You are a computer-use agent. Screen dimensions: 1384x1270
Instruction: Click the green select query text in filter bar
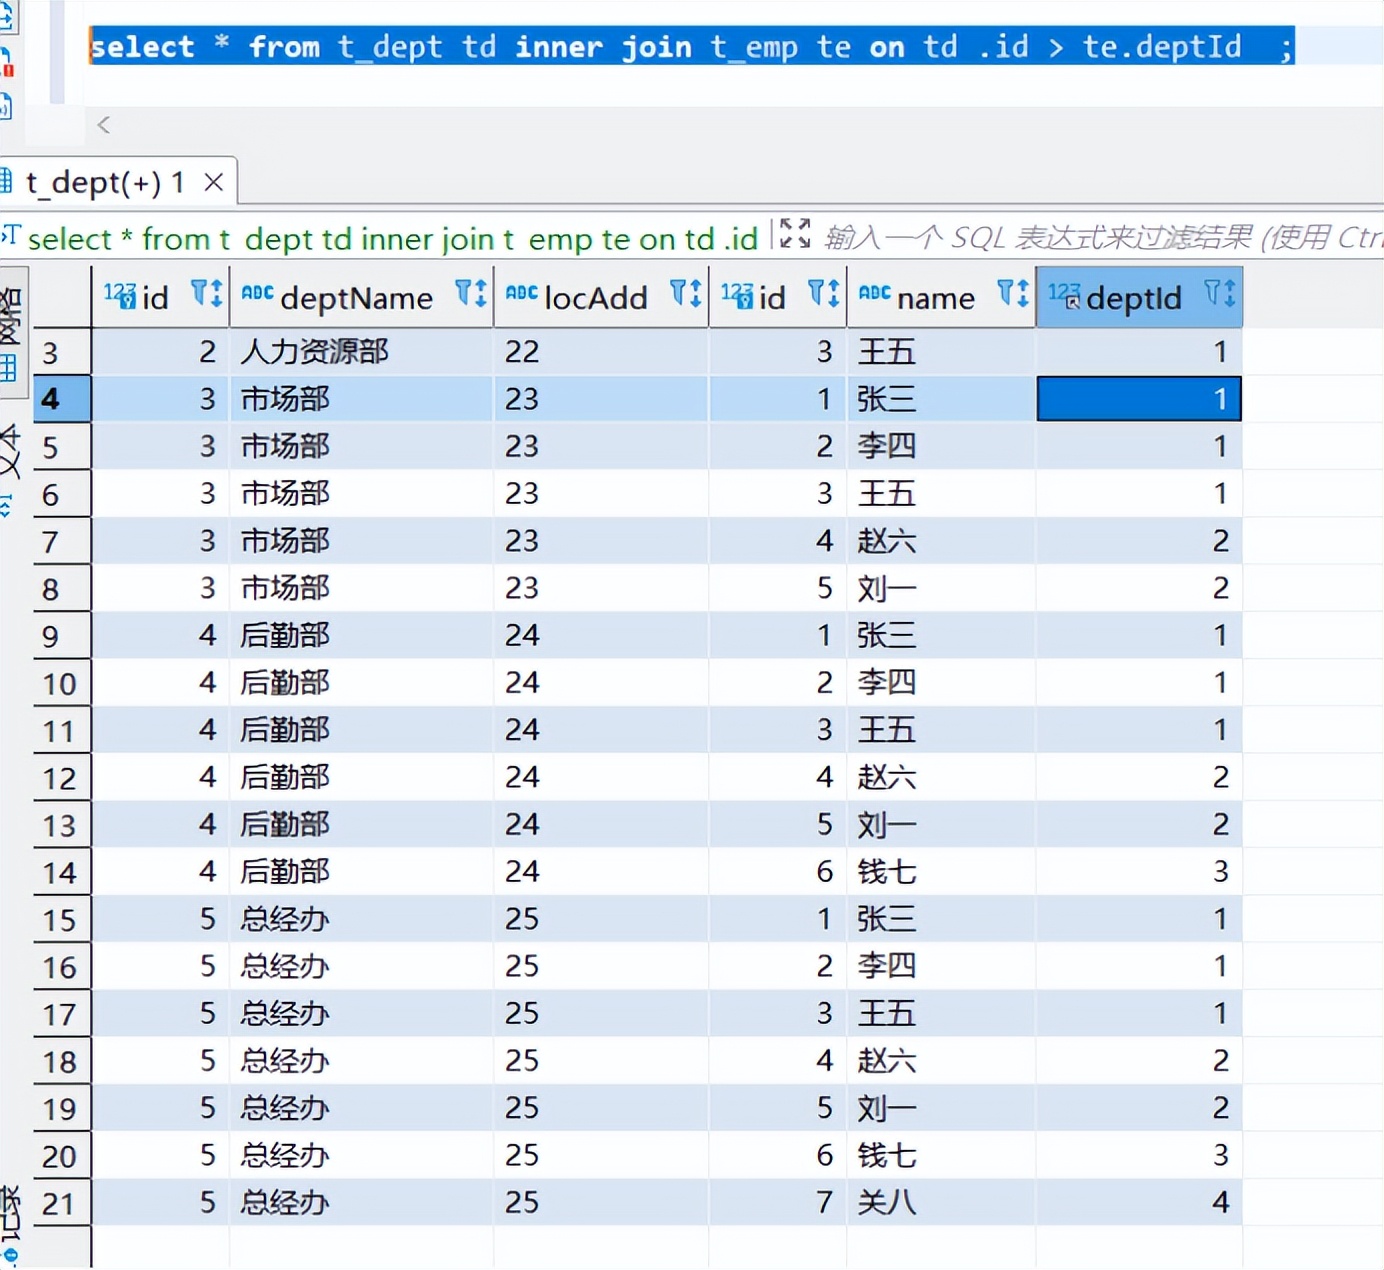coord(392,239)
